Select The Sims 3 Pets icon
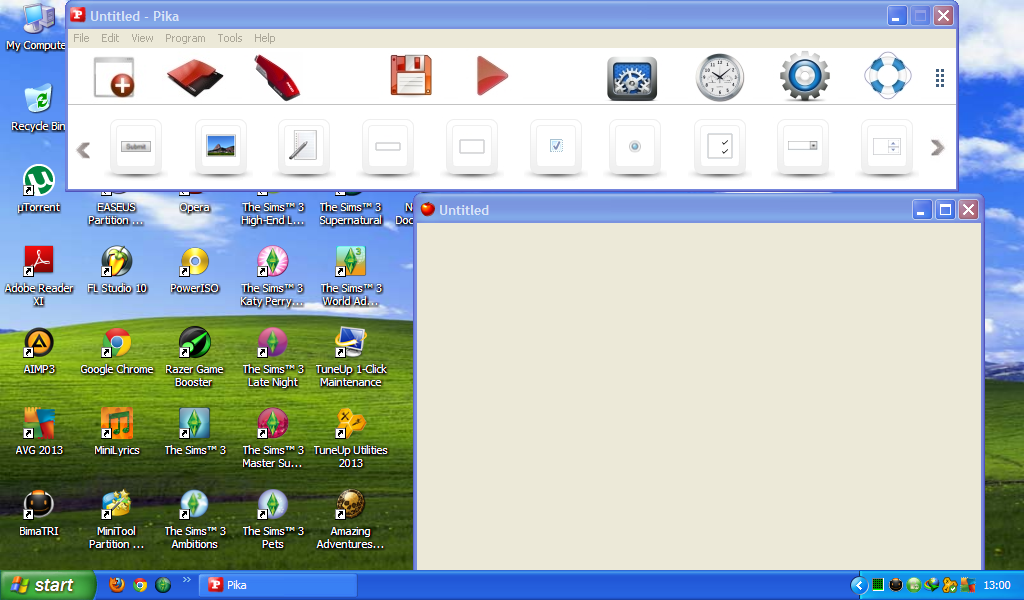Image resolution: width=1024 pixels, height=600 pixels. pos(272,518)
